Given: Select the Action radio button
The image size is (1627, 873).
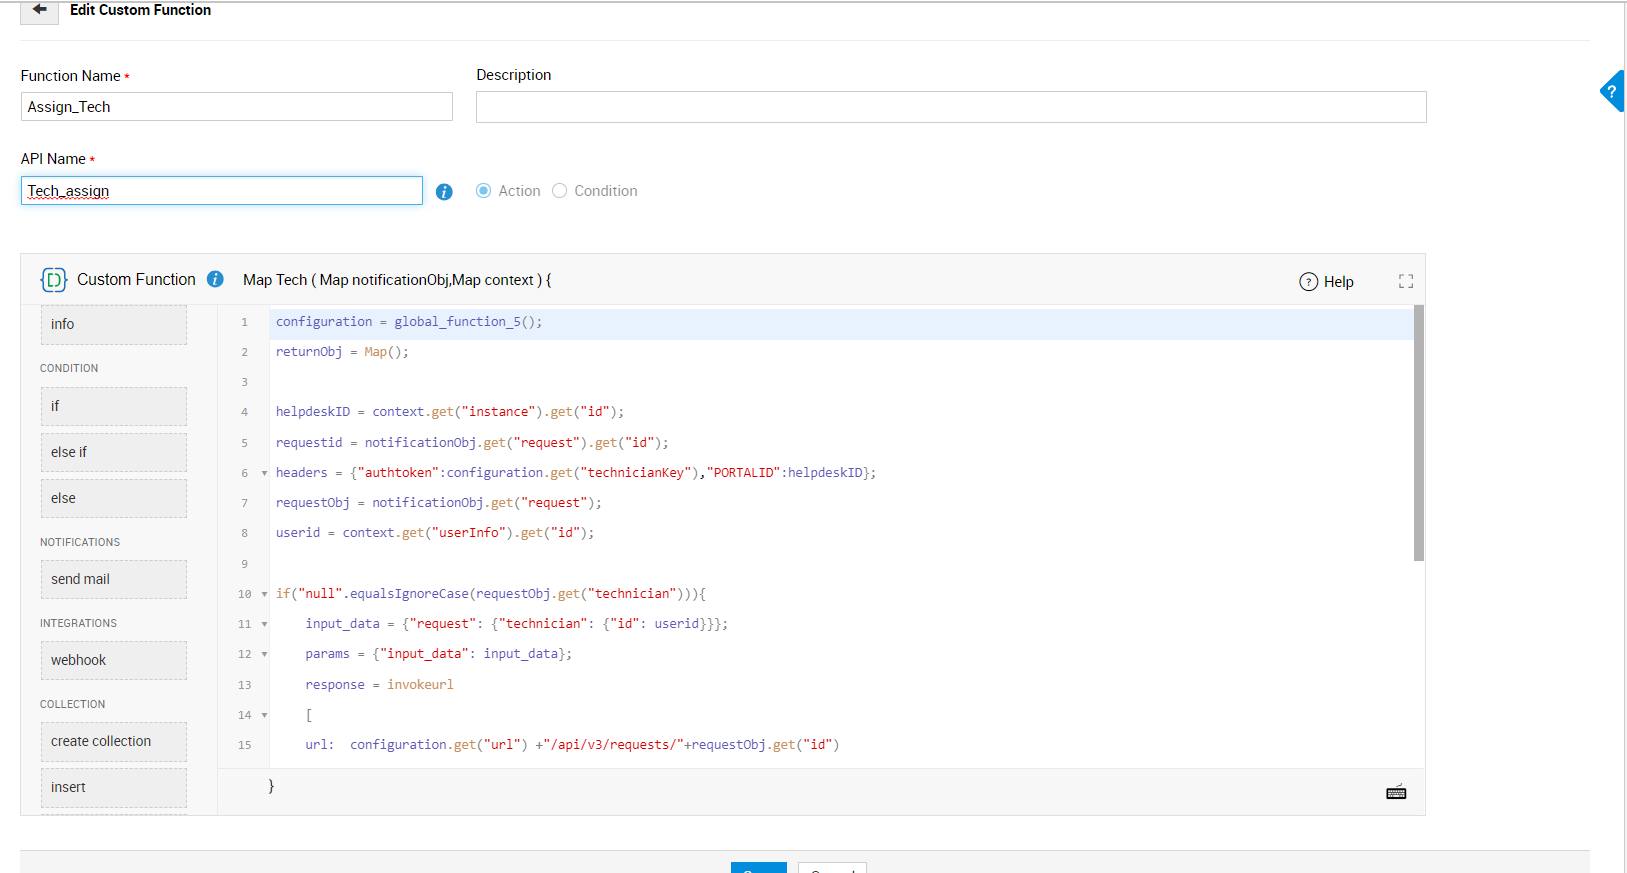Looking at the screenshot, I should [484, 191].
